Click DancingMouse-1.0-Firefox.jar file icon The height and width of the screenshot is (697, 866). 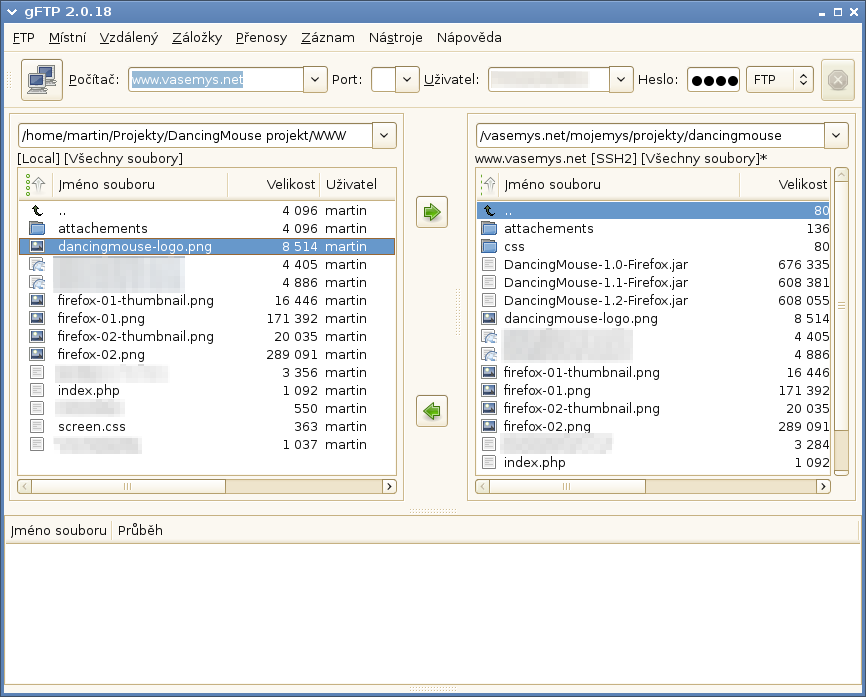pos(489,265)
